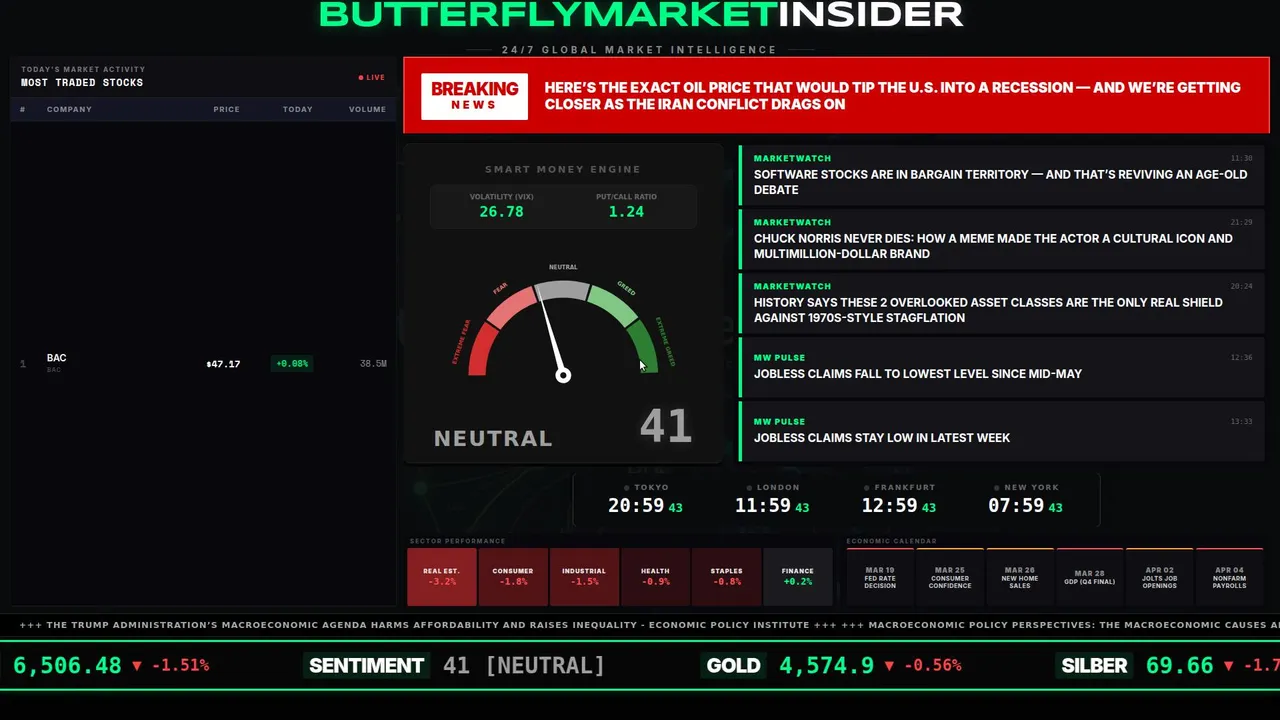Click the red LIVE indicator

[371, 77]
